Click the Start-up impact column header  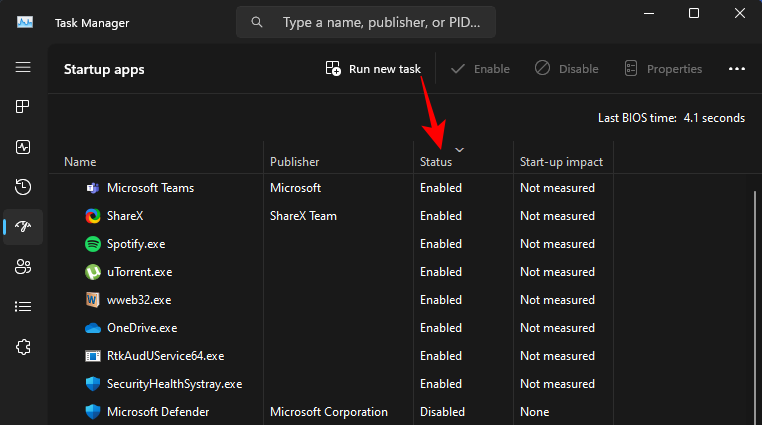[560, 162]
